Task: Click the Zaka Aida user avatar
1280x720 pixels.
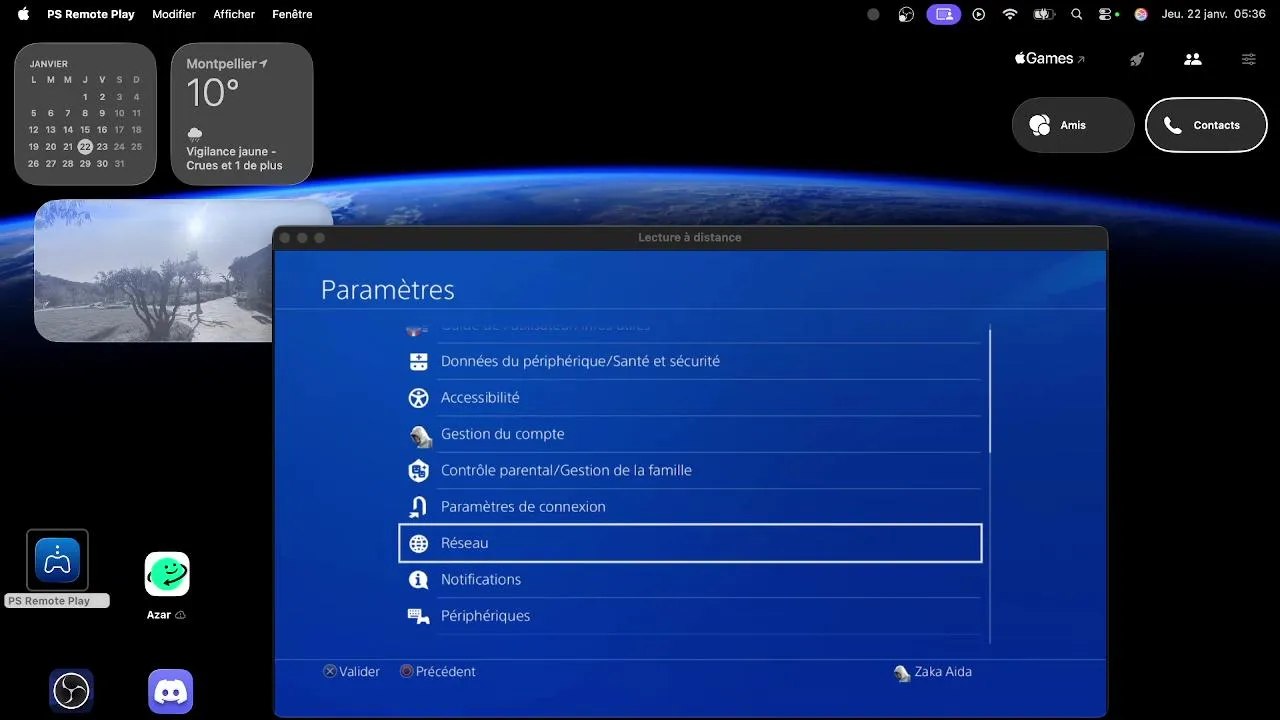Action: [902, 673]
